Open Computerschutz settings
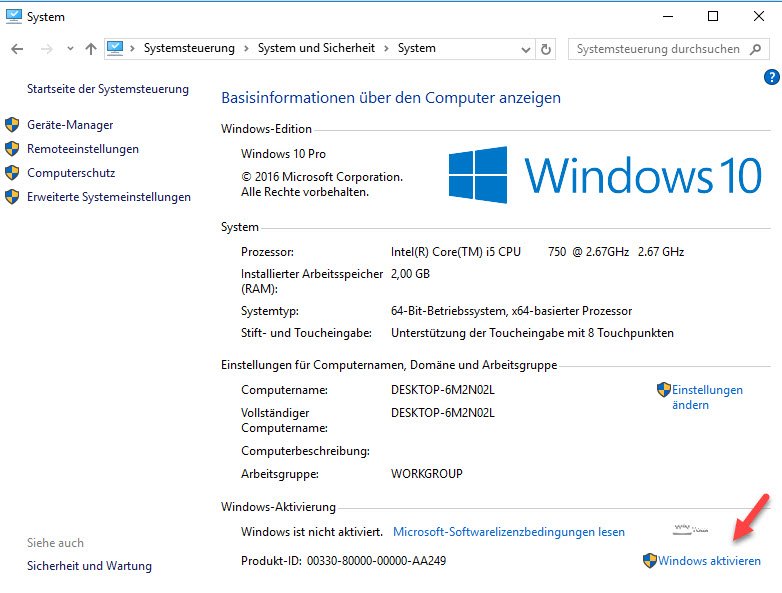Screen dimensions: 782x593 71,173
